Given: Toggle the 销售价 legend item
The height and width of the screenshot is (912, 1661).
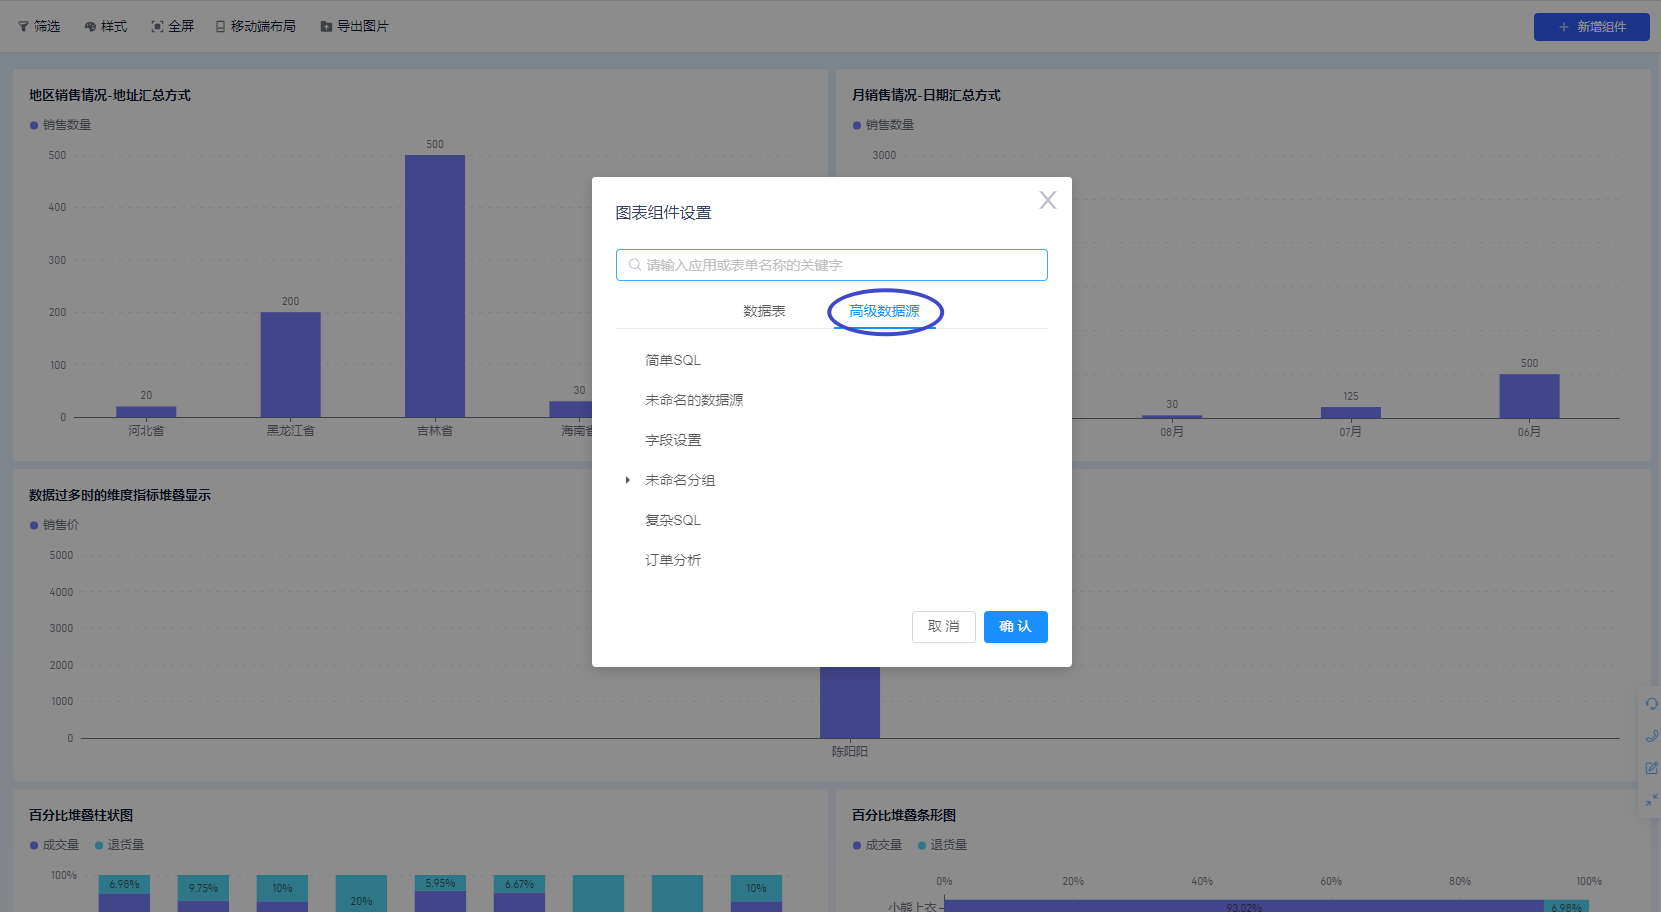Looking at the screenshot, I should pyautogui.click(x=54, y=525).
